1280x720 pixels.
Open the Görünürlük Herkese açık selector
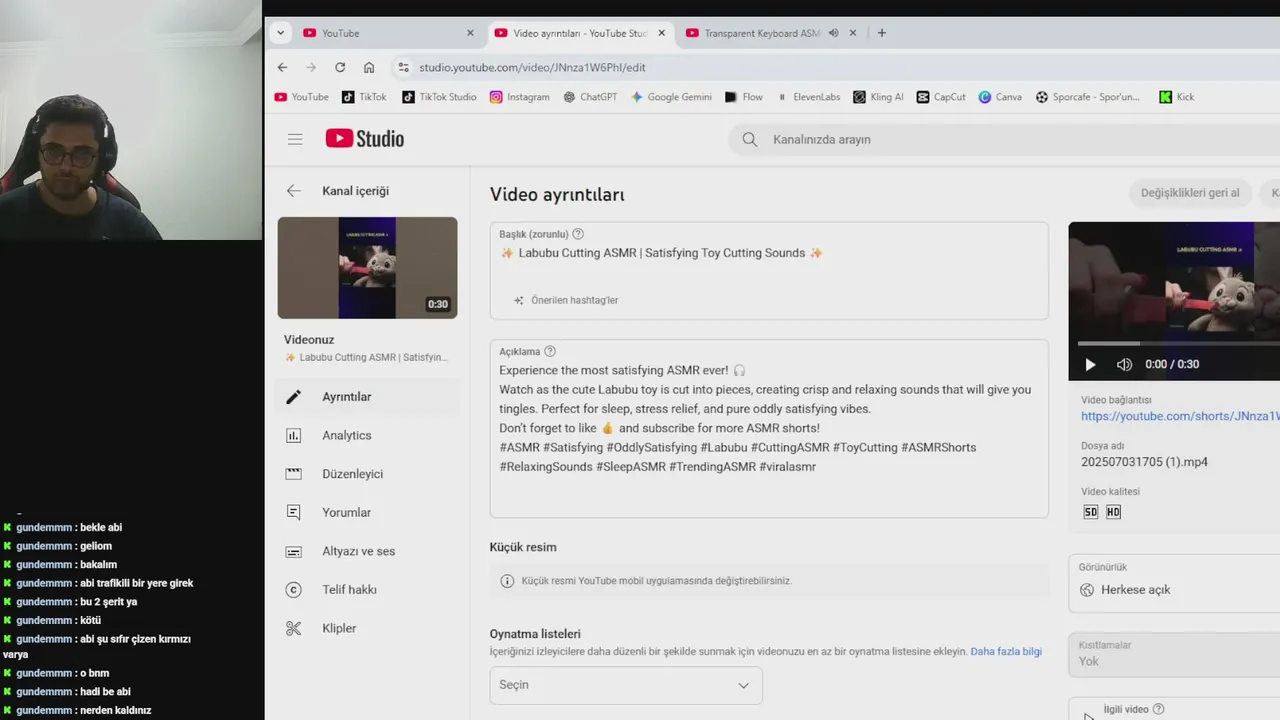[1174, 583]
